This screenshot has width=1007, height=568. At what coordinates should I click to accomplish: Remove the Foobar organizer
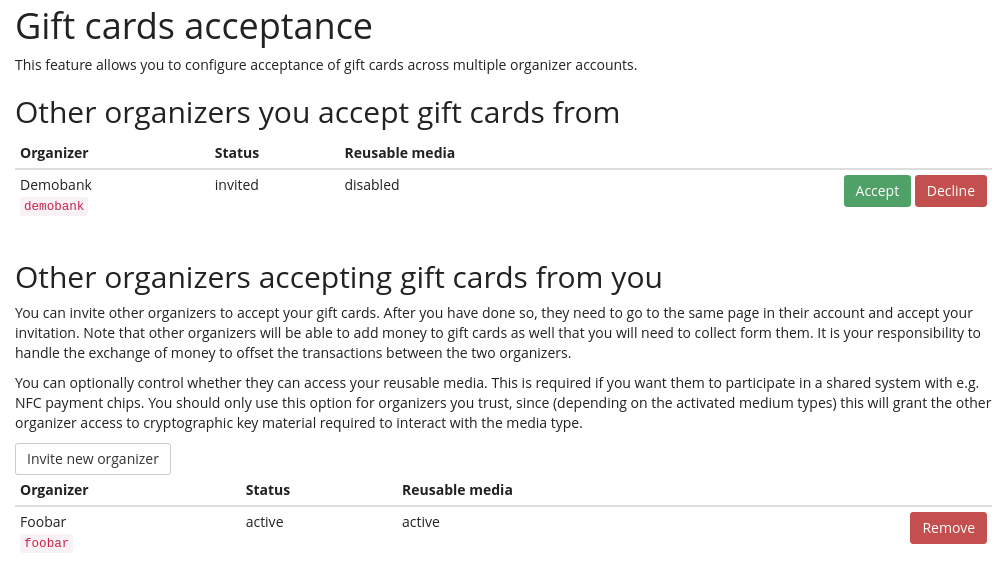[948, 528]
